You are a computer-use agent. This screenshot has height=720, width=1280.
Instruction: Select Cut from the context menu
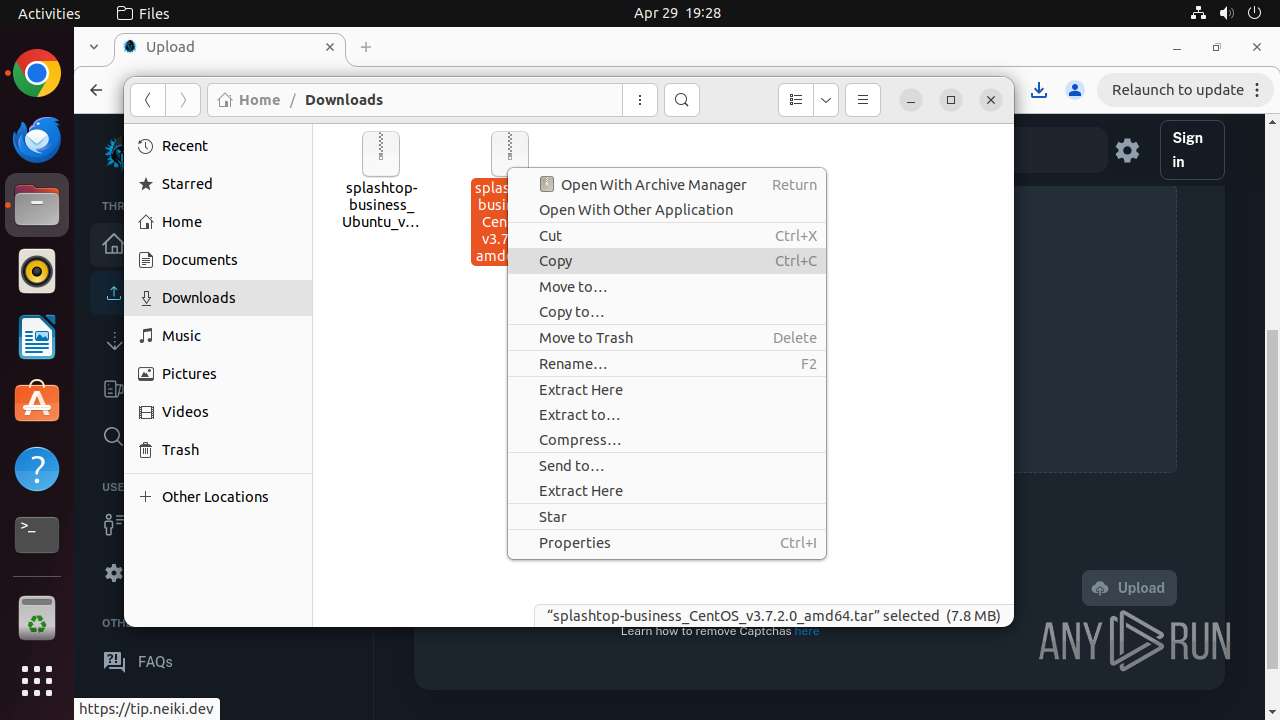(x=667, y=236)
